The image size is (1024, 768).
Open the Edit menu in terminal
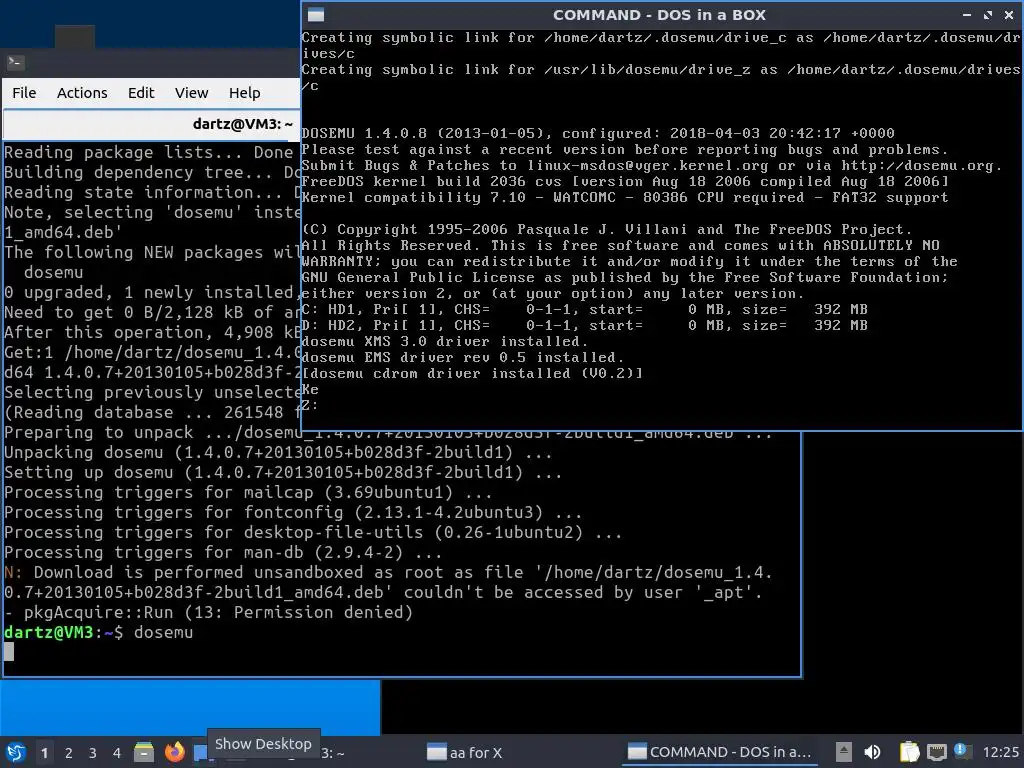pos(141,93)
